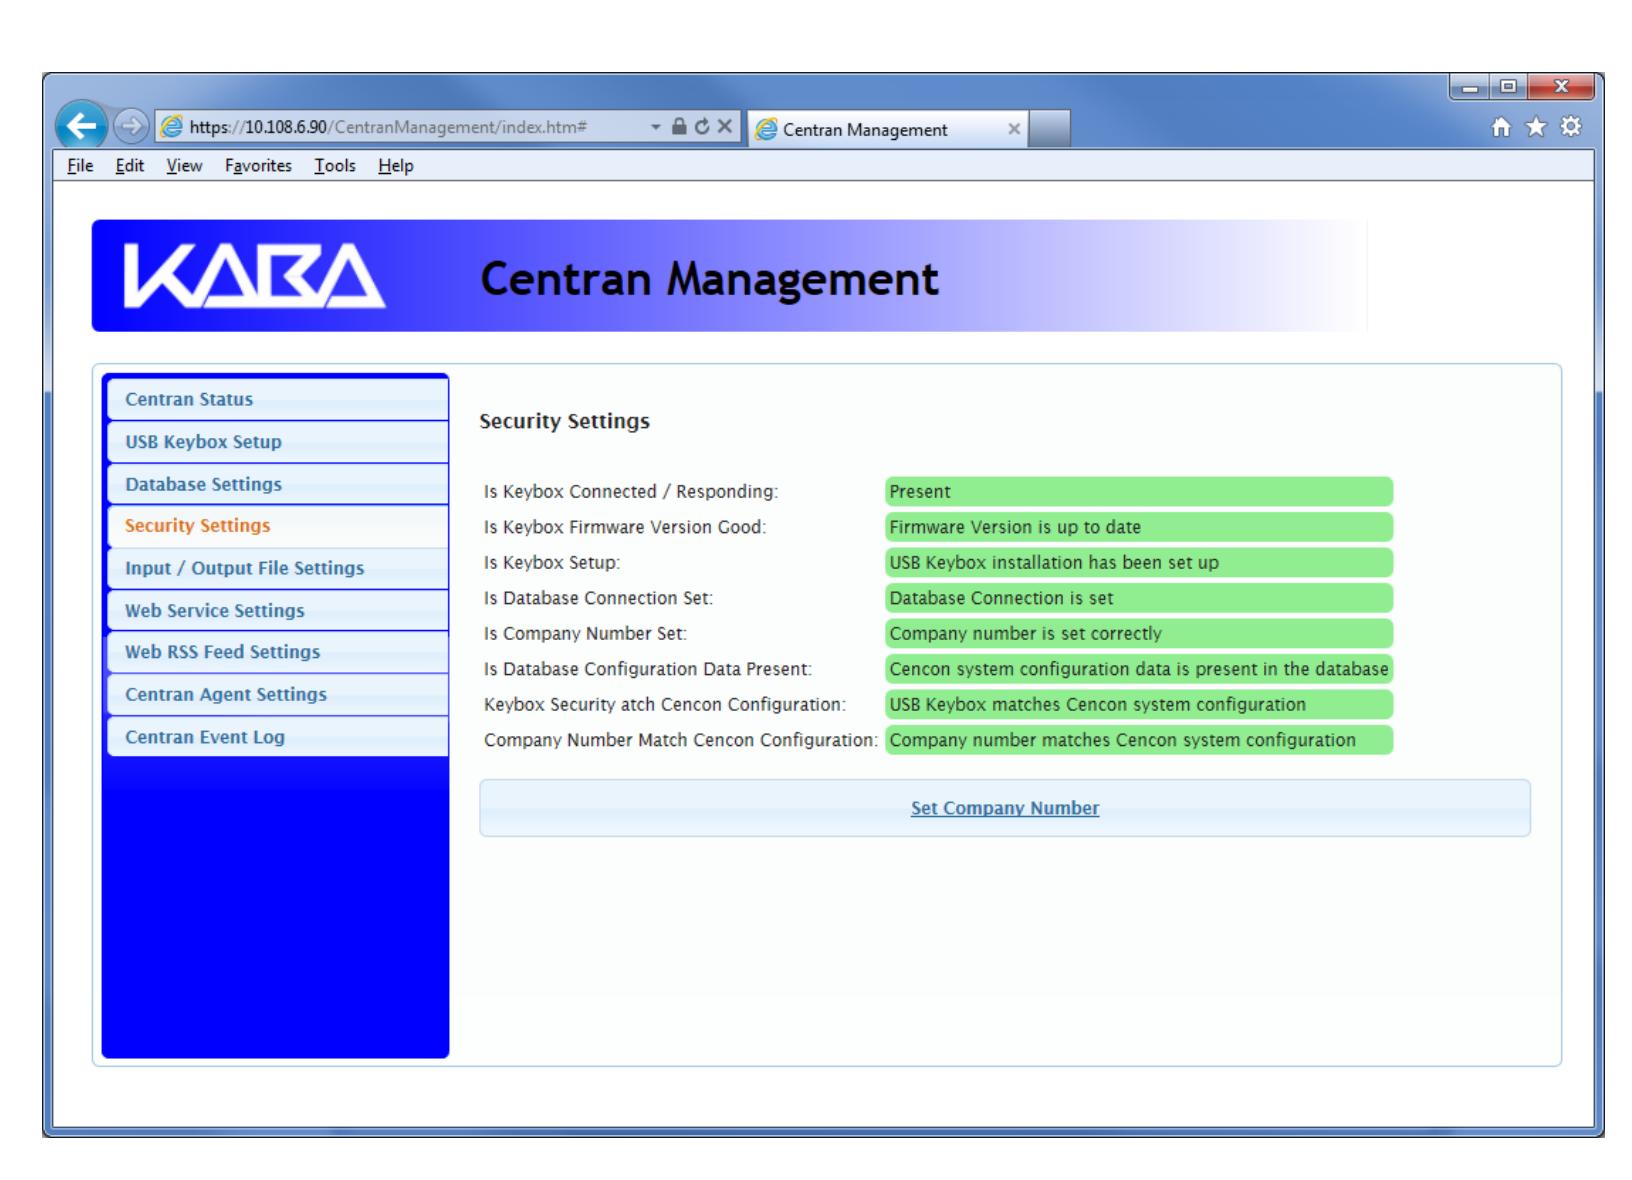Screen dimensions: 1632x1180
Task: Open the address bar dropdown arrow
Action: coord(656,128)
